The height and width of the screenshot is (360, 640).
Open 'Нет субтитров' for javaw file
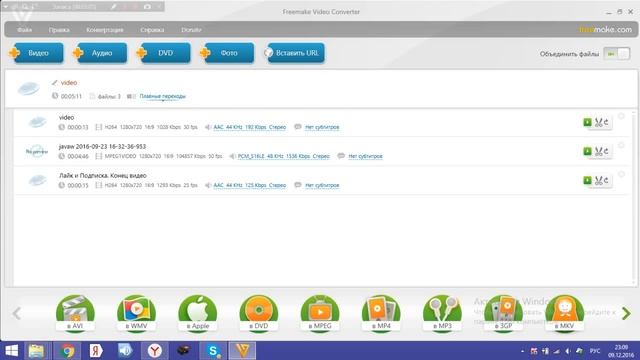point(365,156)
